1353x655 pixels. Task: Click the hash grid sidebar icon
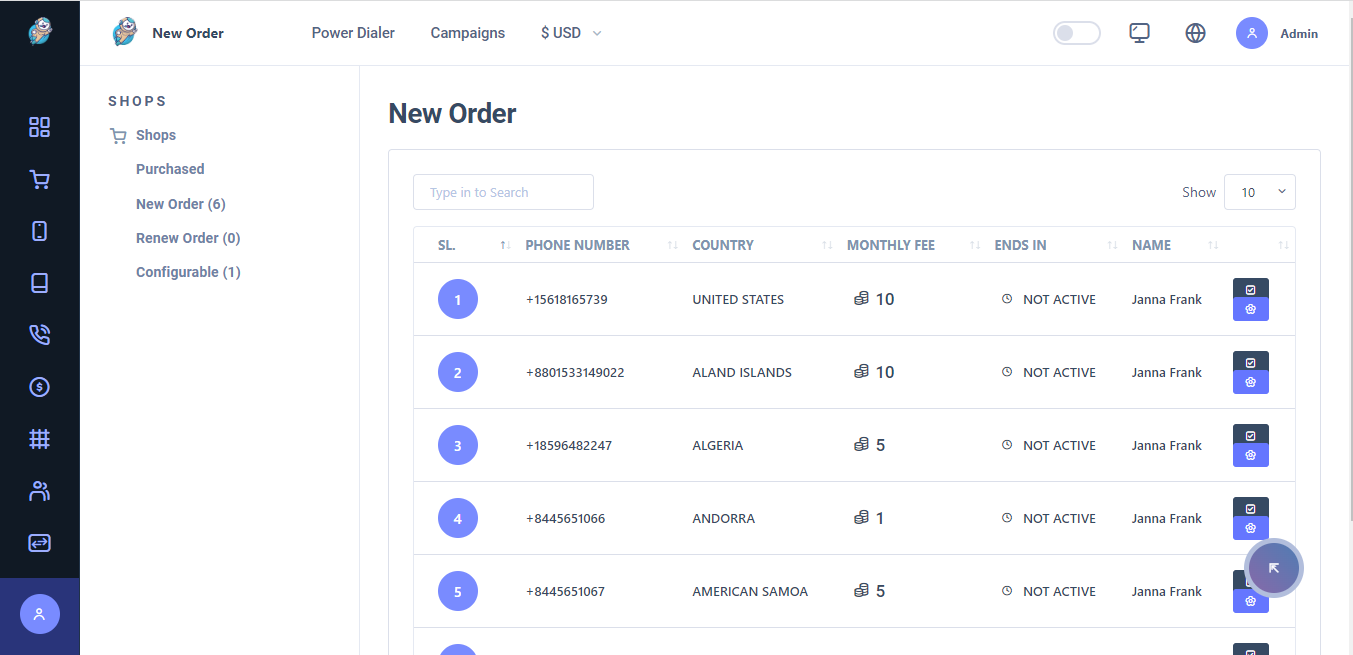coord(39,439)
